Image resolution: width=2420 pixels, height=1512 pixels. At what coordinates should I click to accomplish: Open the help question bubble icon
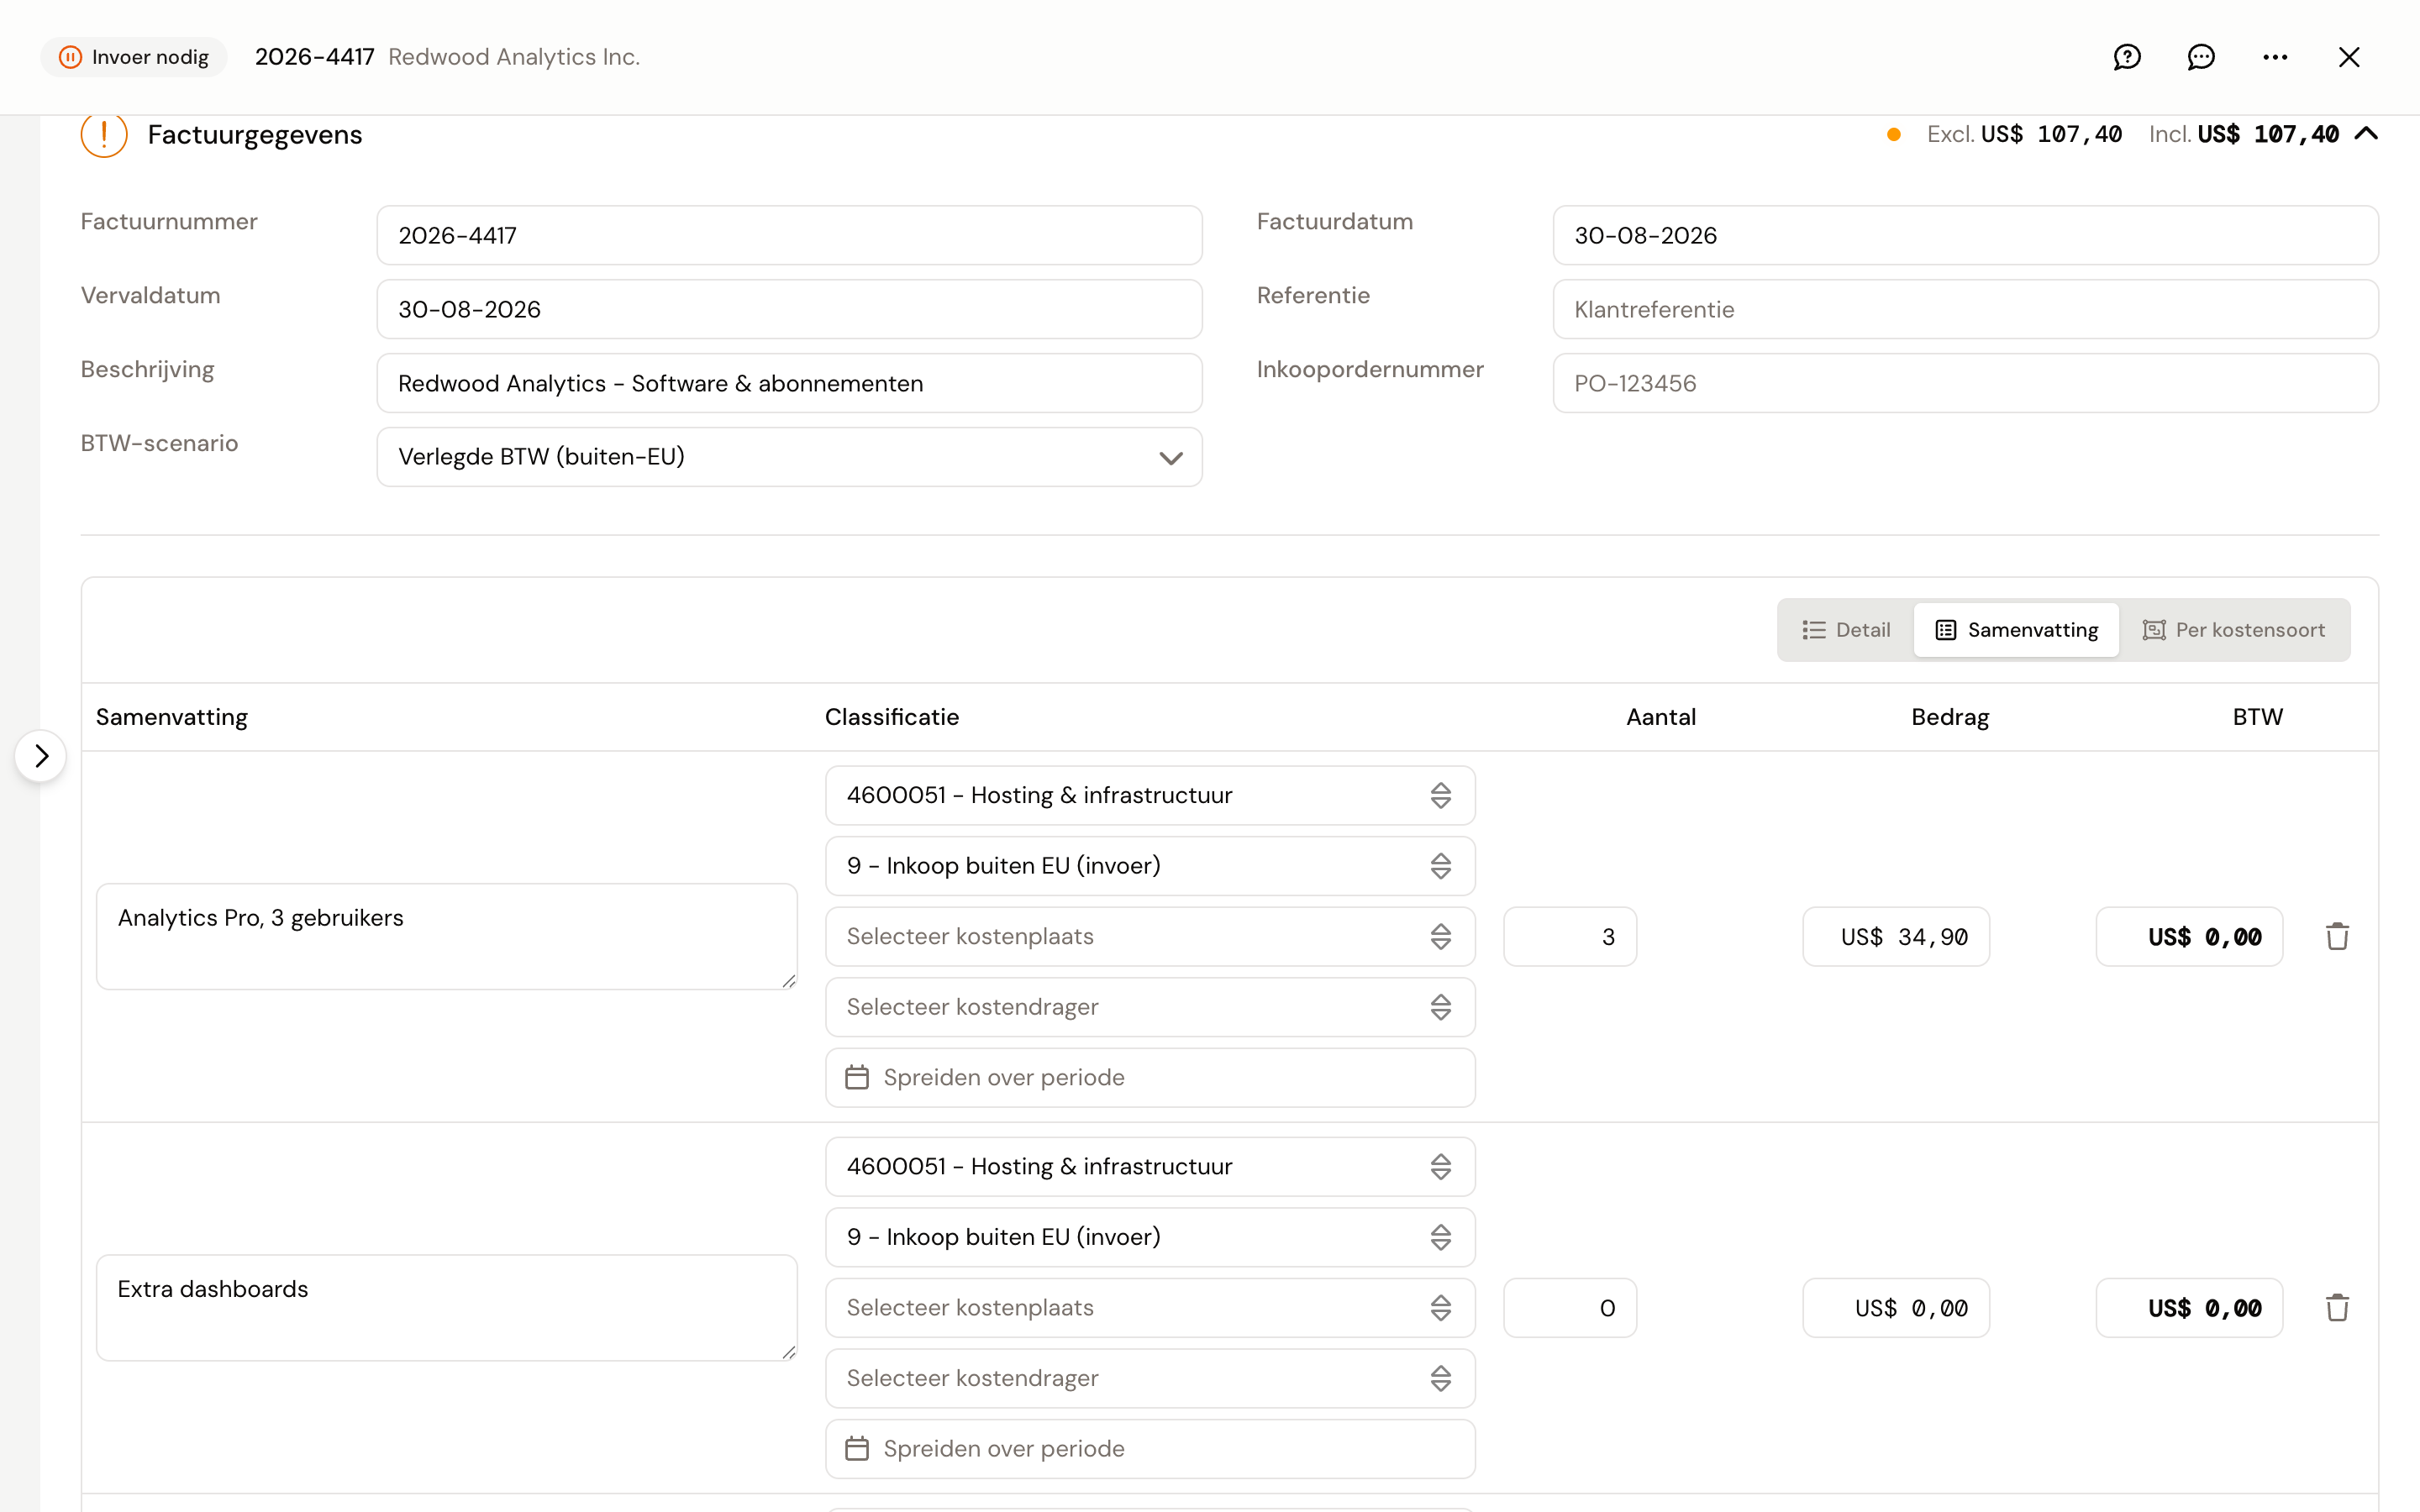coord(2127,57)
